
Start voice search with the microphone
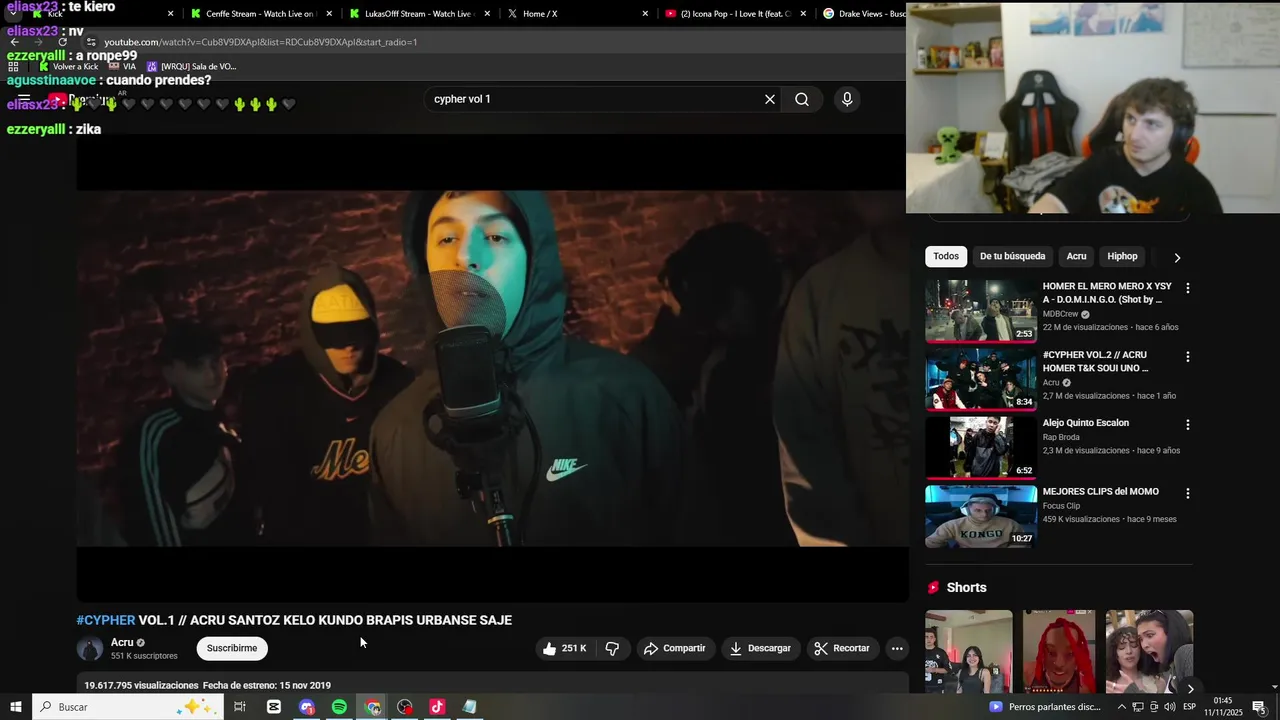[x=847, y=99]
